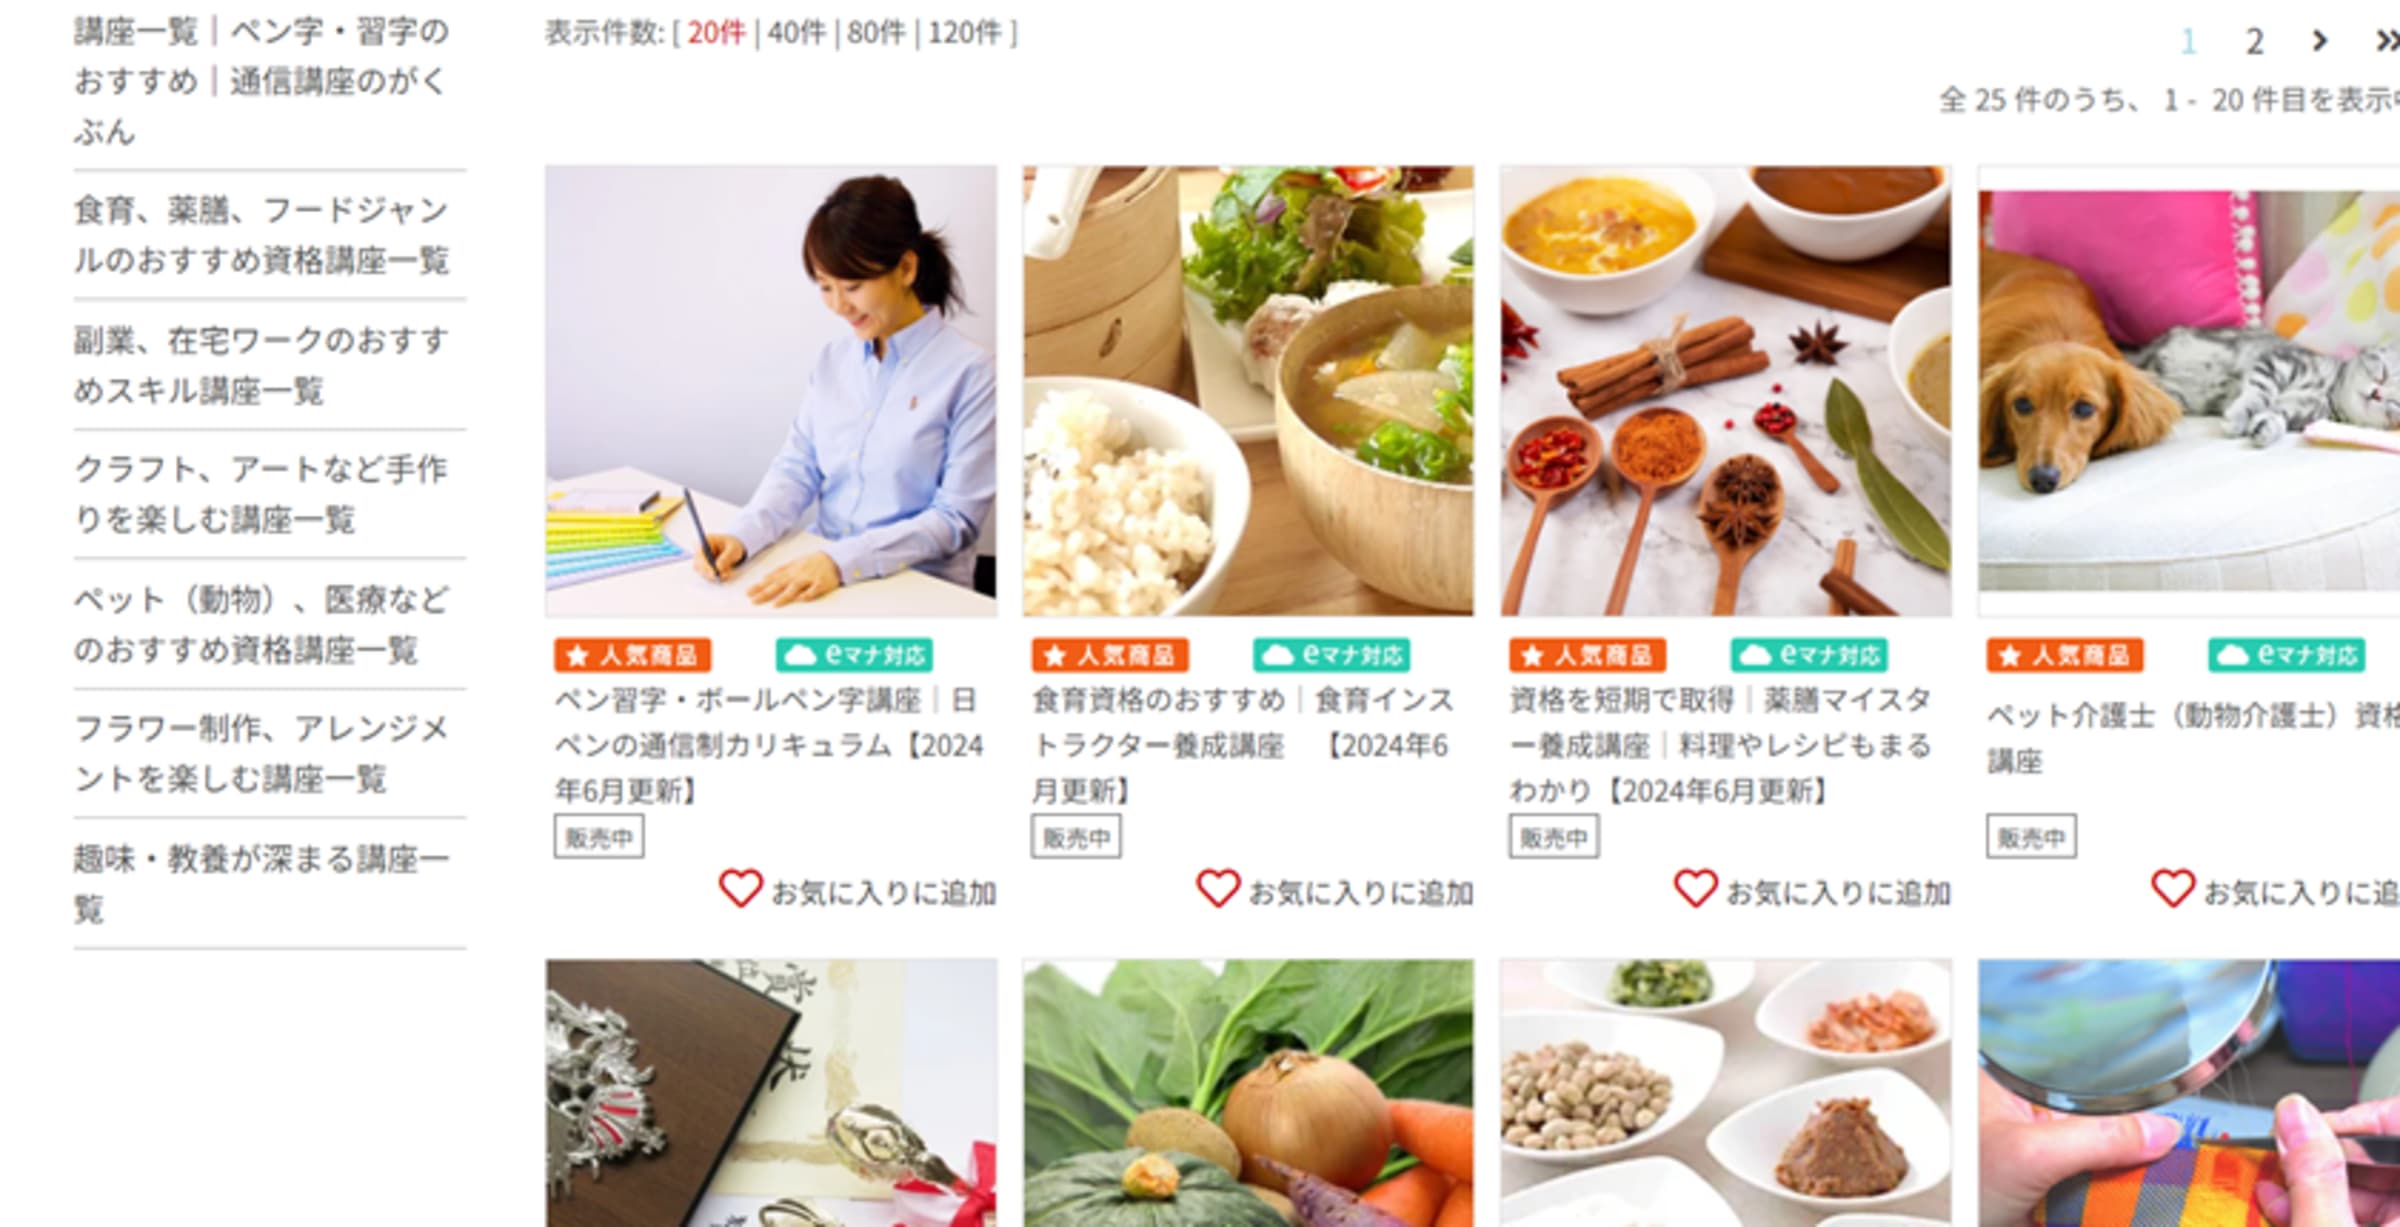Show 80件 items per page

point(876,33)
